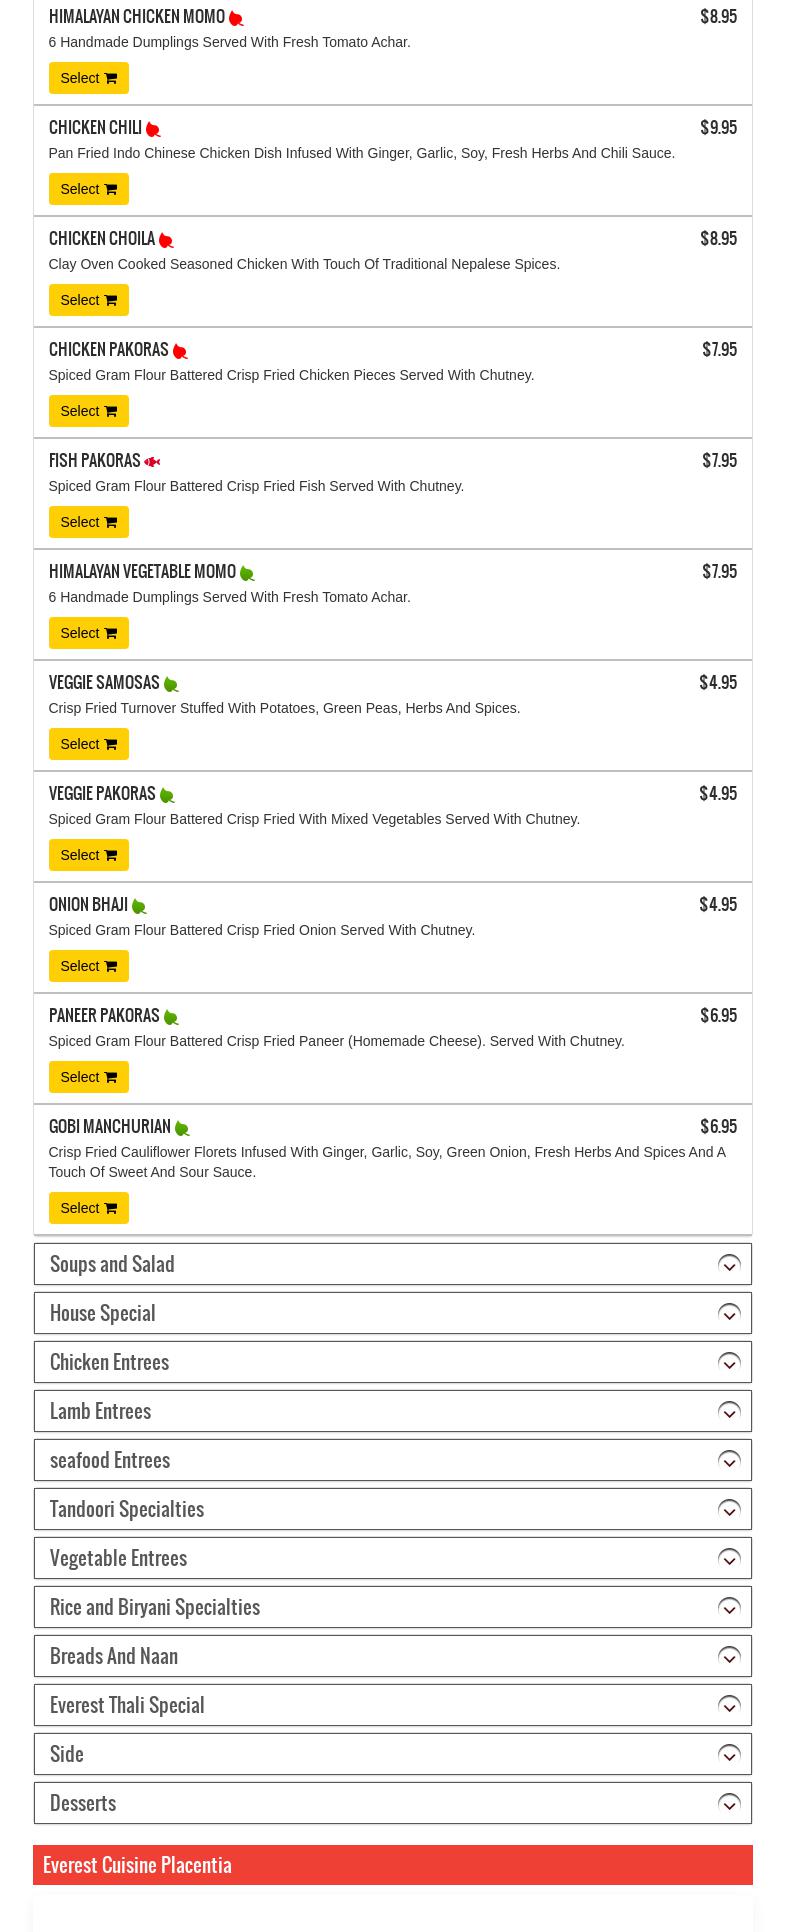Click the red chicken icon beside Himalayan Chicken Momo

[x=236, y=19]
